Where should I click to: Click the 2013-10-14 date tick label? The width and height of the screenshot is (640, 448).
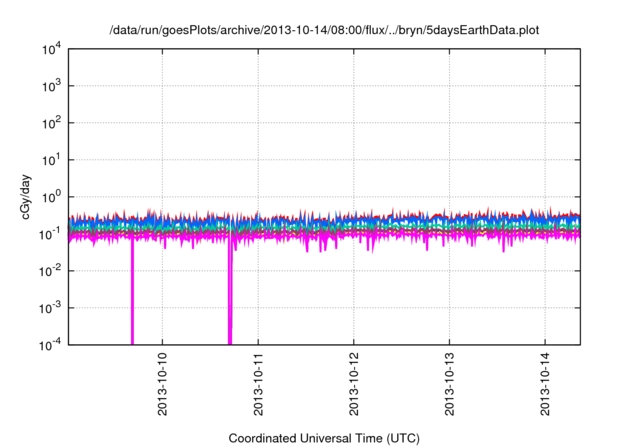pyautogui.click(x=545, y=384)
